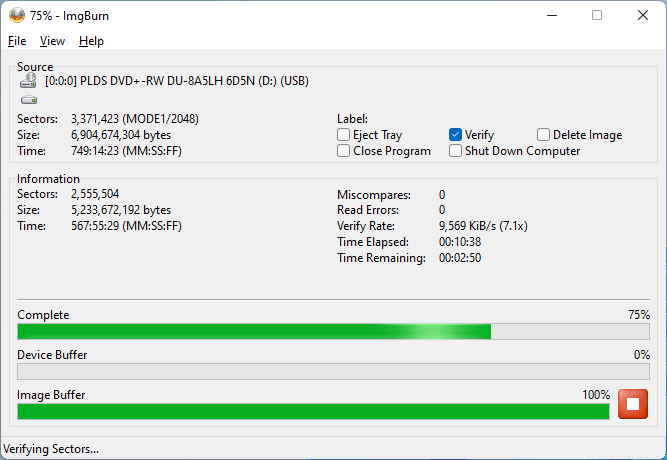Close the ImgBurn window

pos(643,15)
